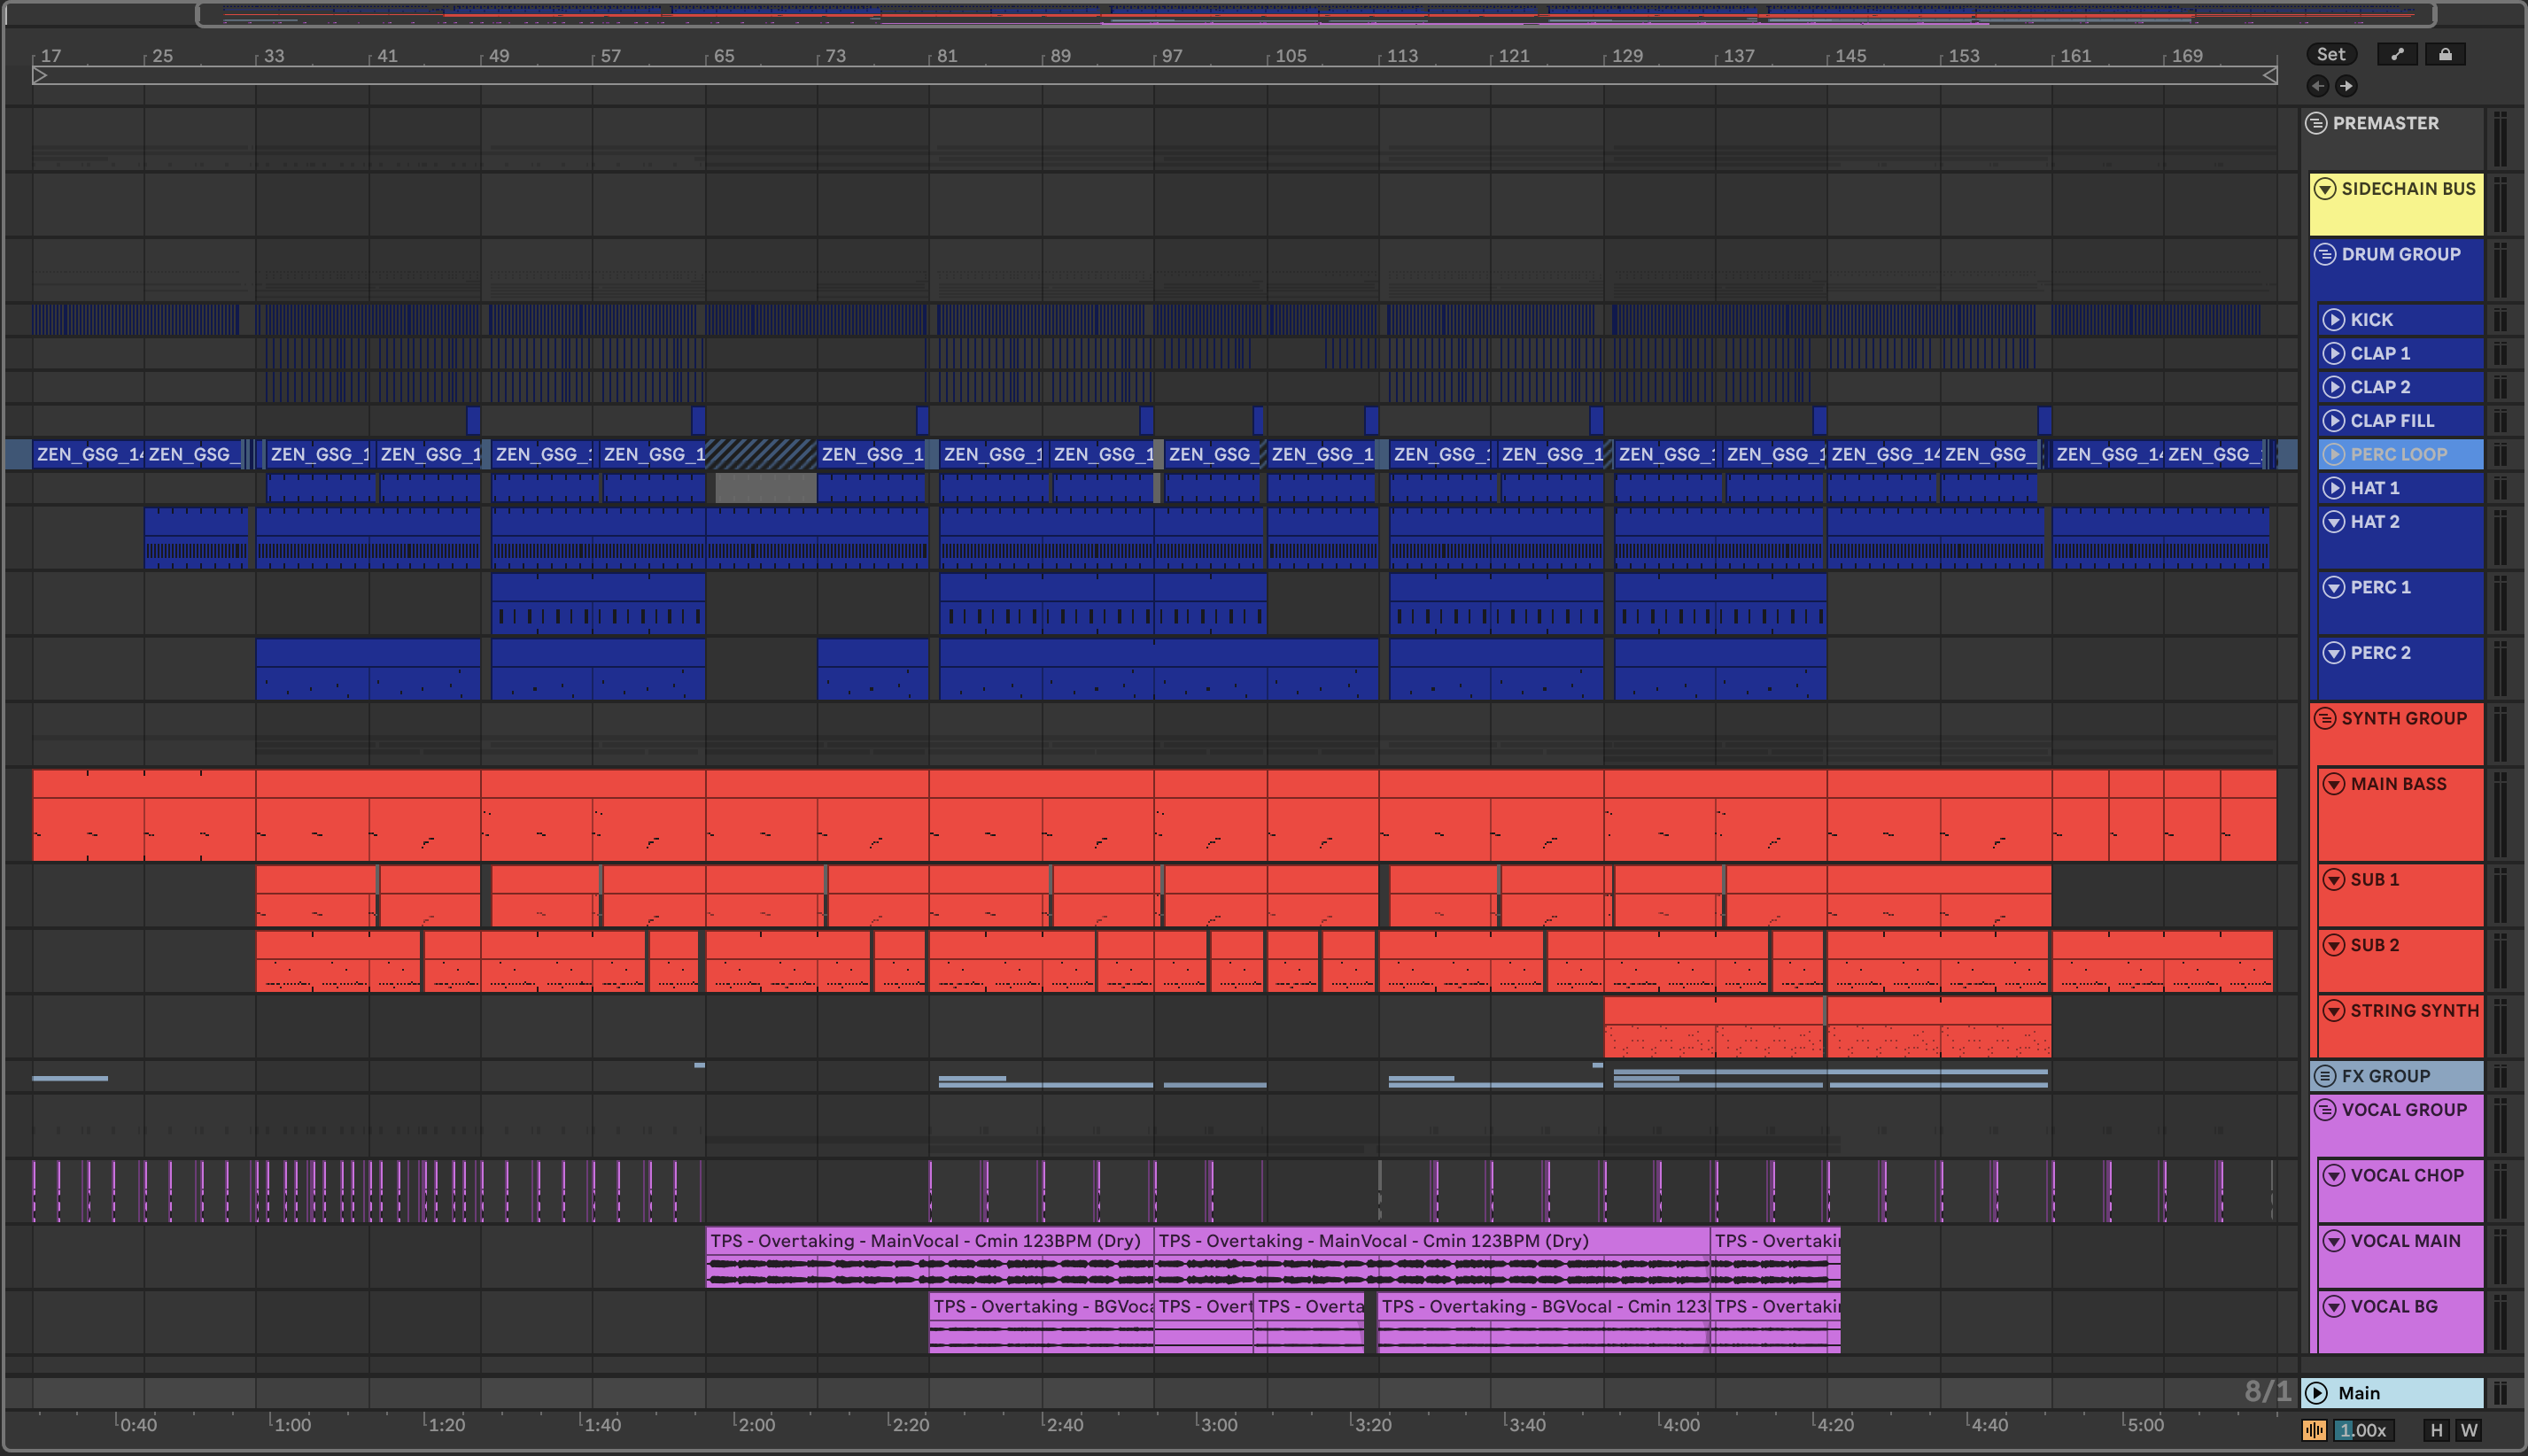Image resolution: width=2528 pixels, height=1456 pixels.
Task: Click the CLAP FILL track icon
Action: 2333,421
